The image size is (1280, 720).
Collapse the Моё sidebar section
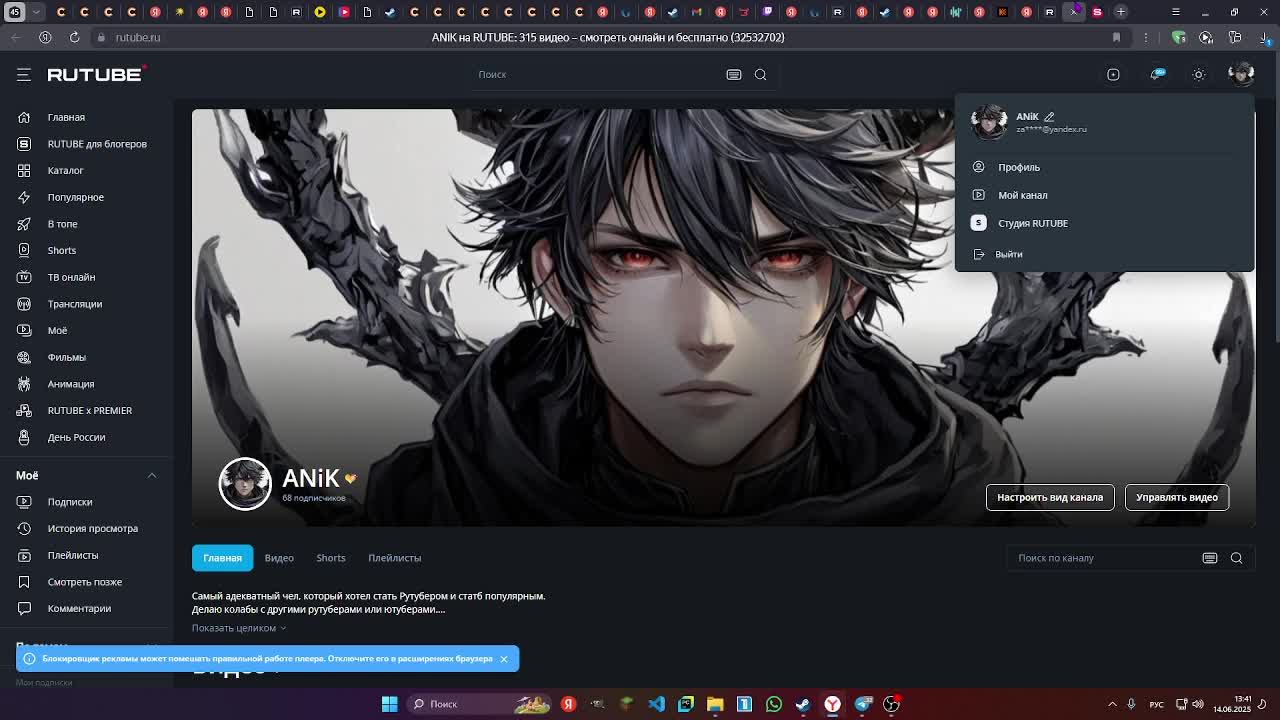[x=152, y=475]
